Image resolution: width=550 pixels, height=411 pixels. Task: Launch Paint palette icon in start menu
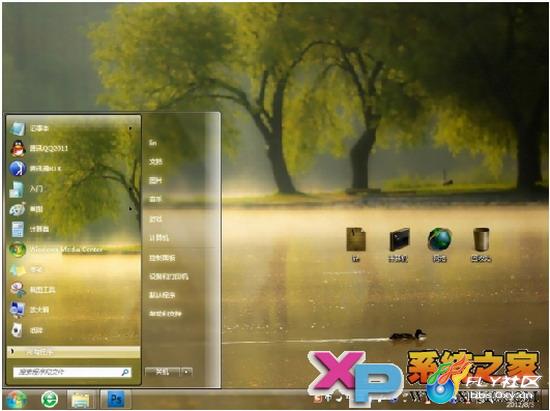click(x=17, y=209)
